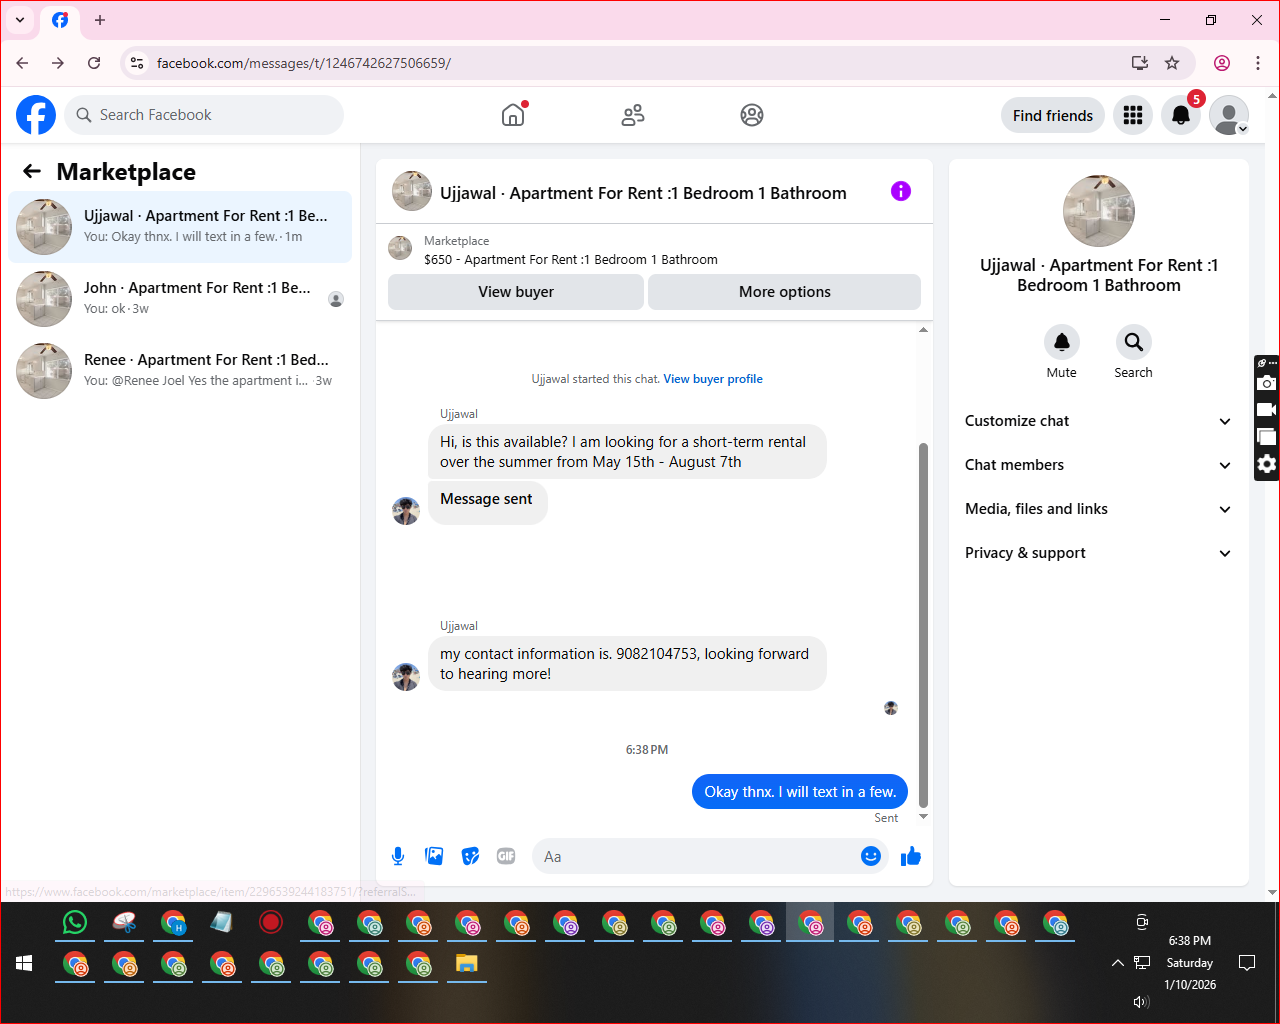
Task: Go back using the Marketplace back arrow
Action: [x=32, y=171]
